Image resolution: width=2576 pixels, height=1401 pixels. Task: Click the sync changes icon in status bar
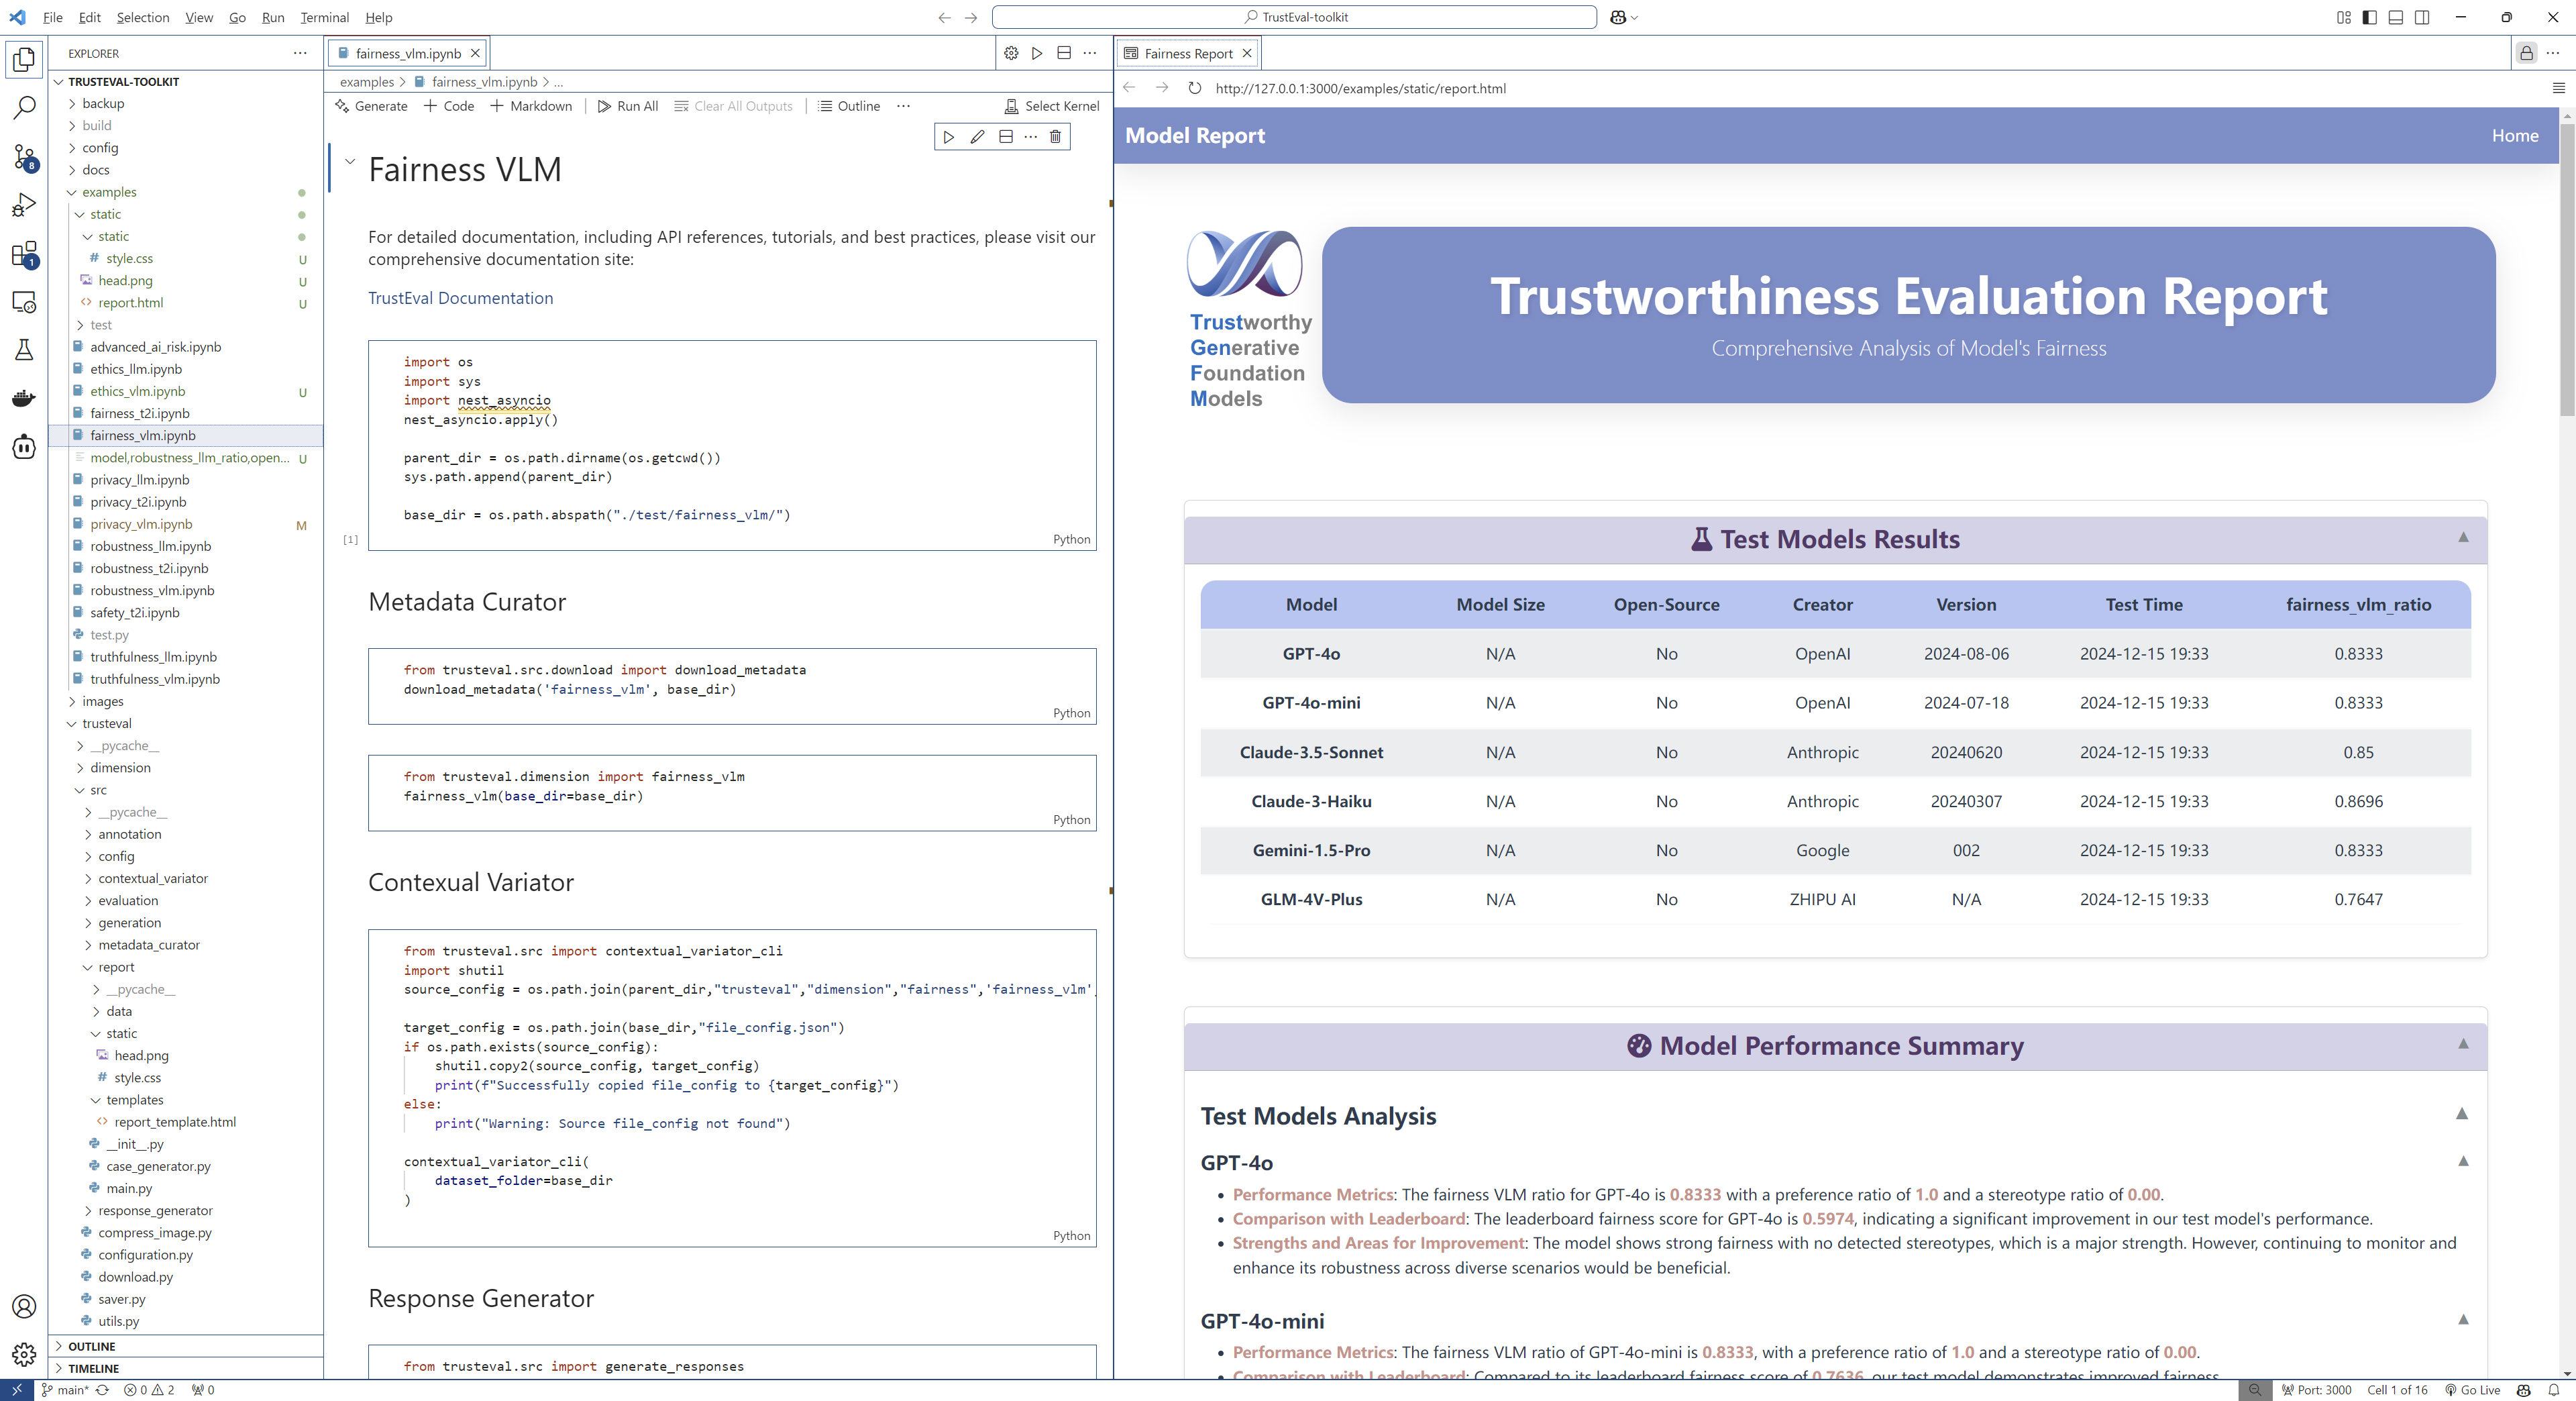pos(102,1390)
